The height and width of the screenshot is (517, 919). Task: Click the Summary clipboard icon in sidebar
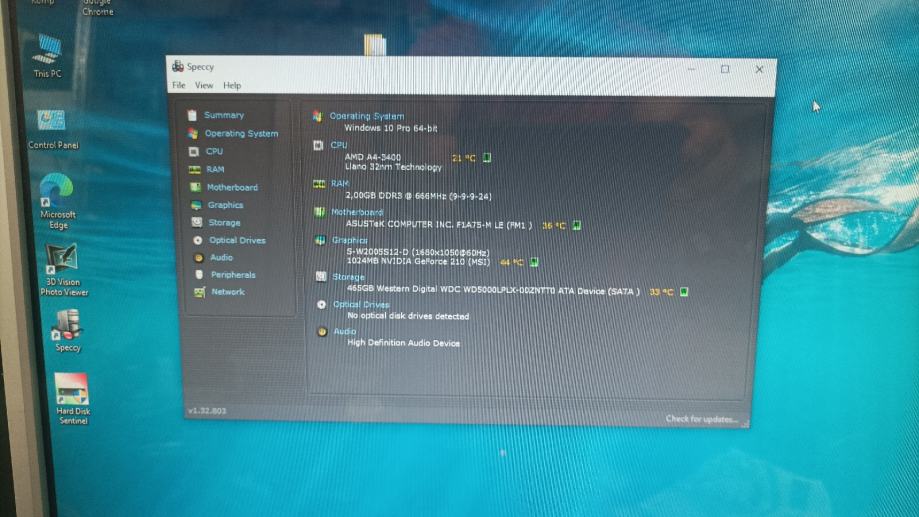coord(192,115)
